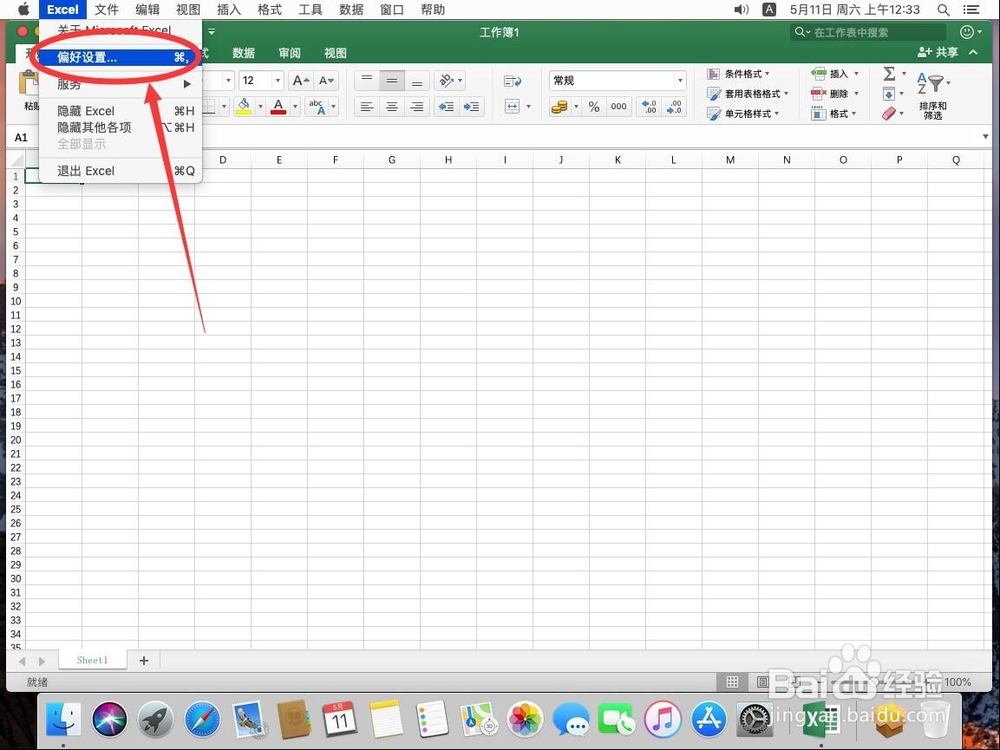The image size is (1000, 750).
Task: Apply bottom vertical alignment
Action: click(416, 80)
